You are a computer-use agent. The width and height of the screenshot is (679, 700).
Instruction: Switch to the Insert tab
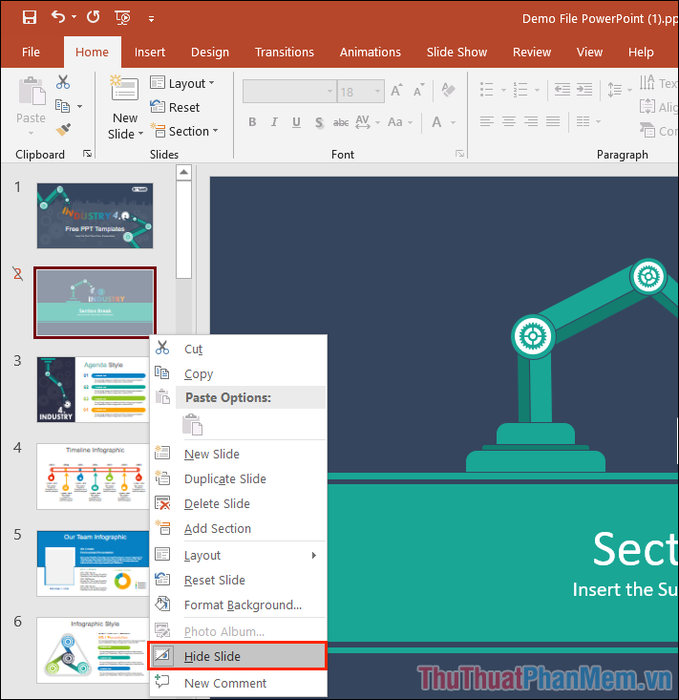pos(150,52)
